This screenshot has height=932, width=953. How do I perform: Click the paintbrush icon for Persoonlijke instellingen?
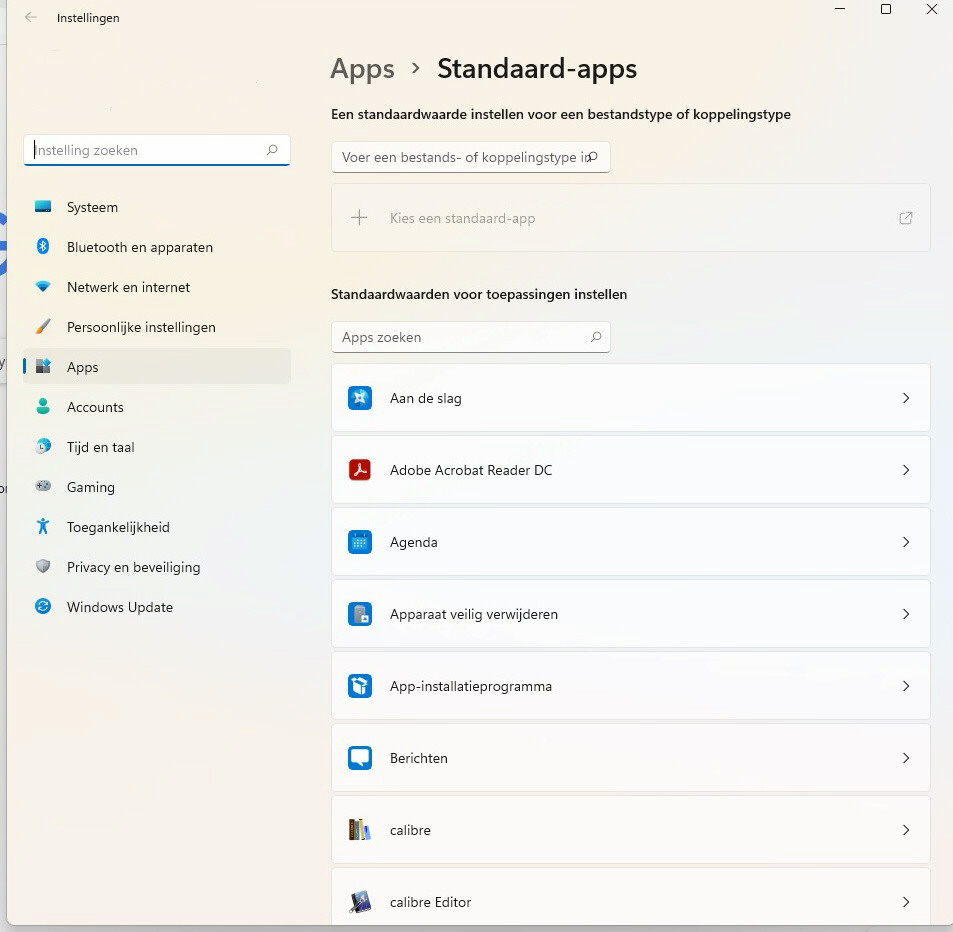pos(43,326)
